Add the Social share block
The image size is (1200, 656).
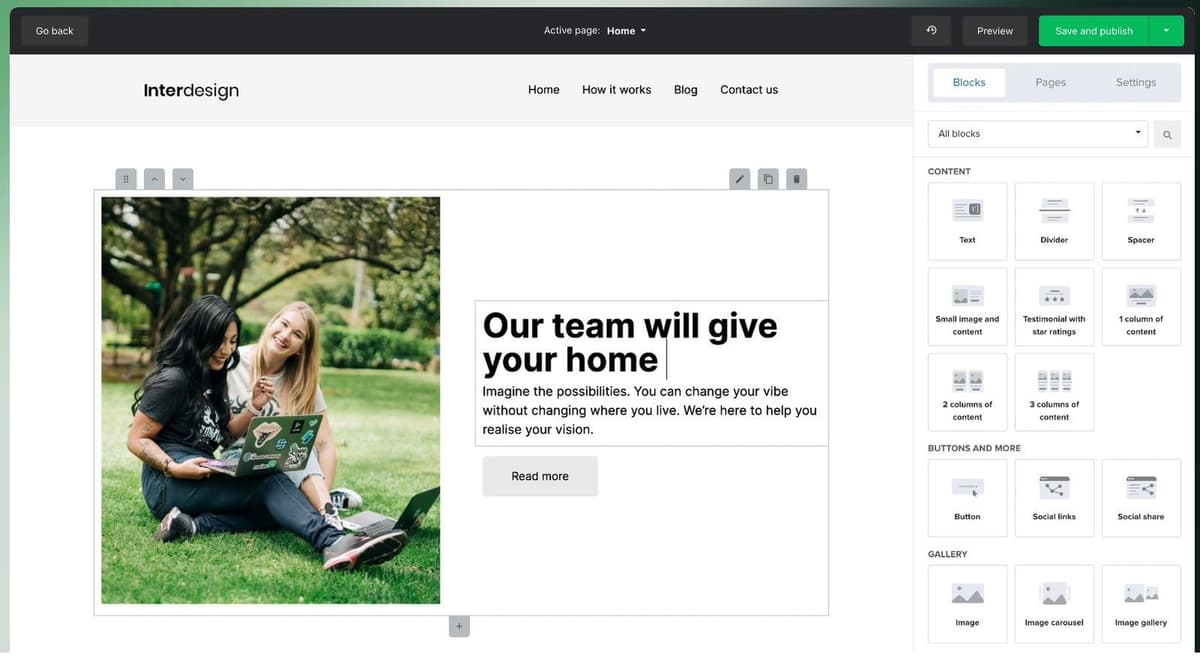click(x=1141, y=498)
